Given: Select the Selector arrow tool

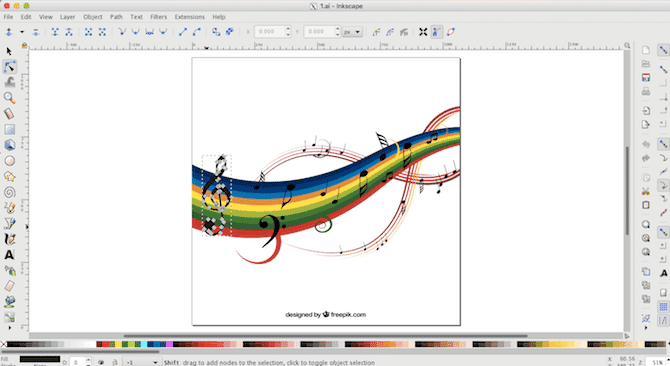Looking at the screenshot, I should 9,51.
